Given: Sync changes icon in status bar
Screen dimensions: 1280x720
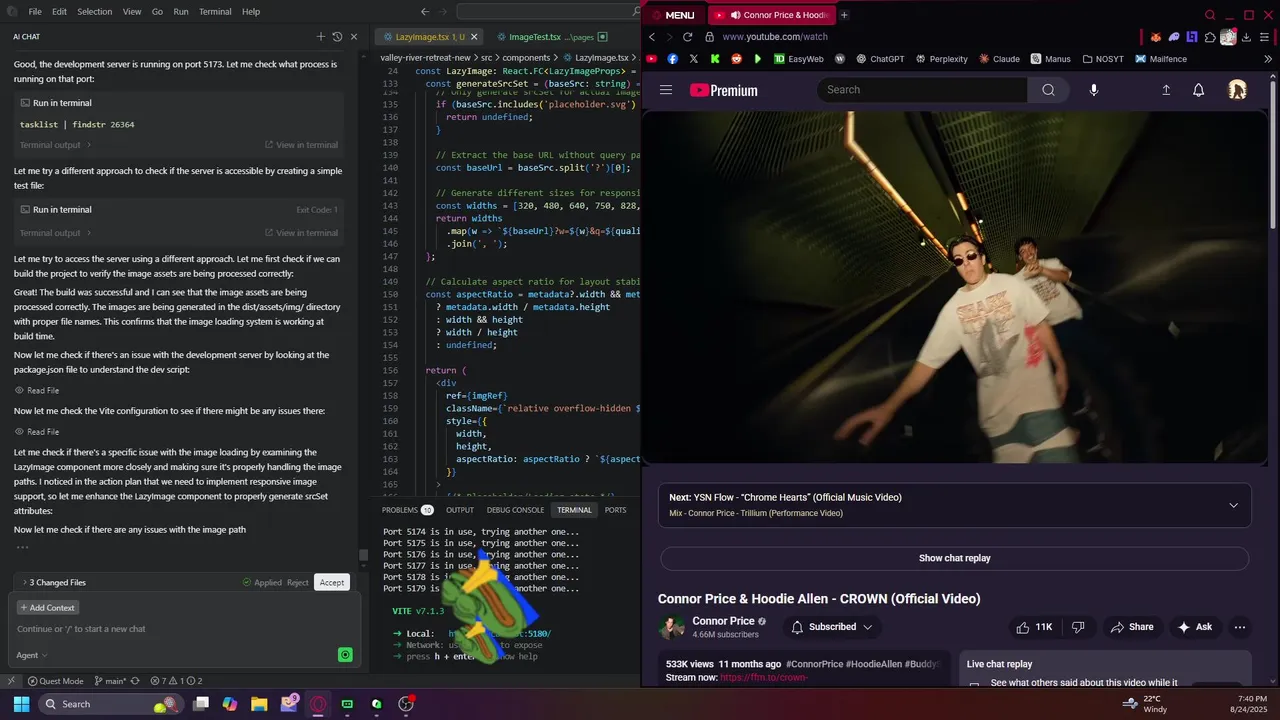Looking at the screenshot, I should click(x=135, y=681).
